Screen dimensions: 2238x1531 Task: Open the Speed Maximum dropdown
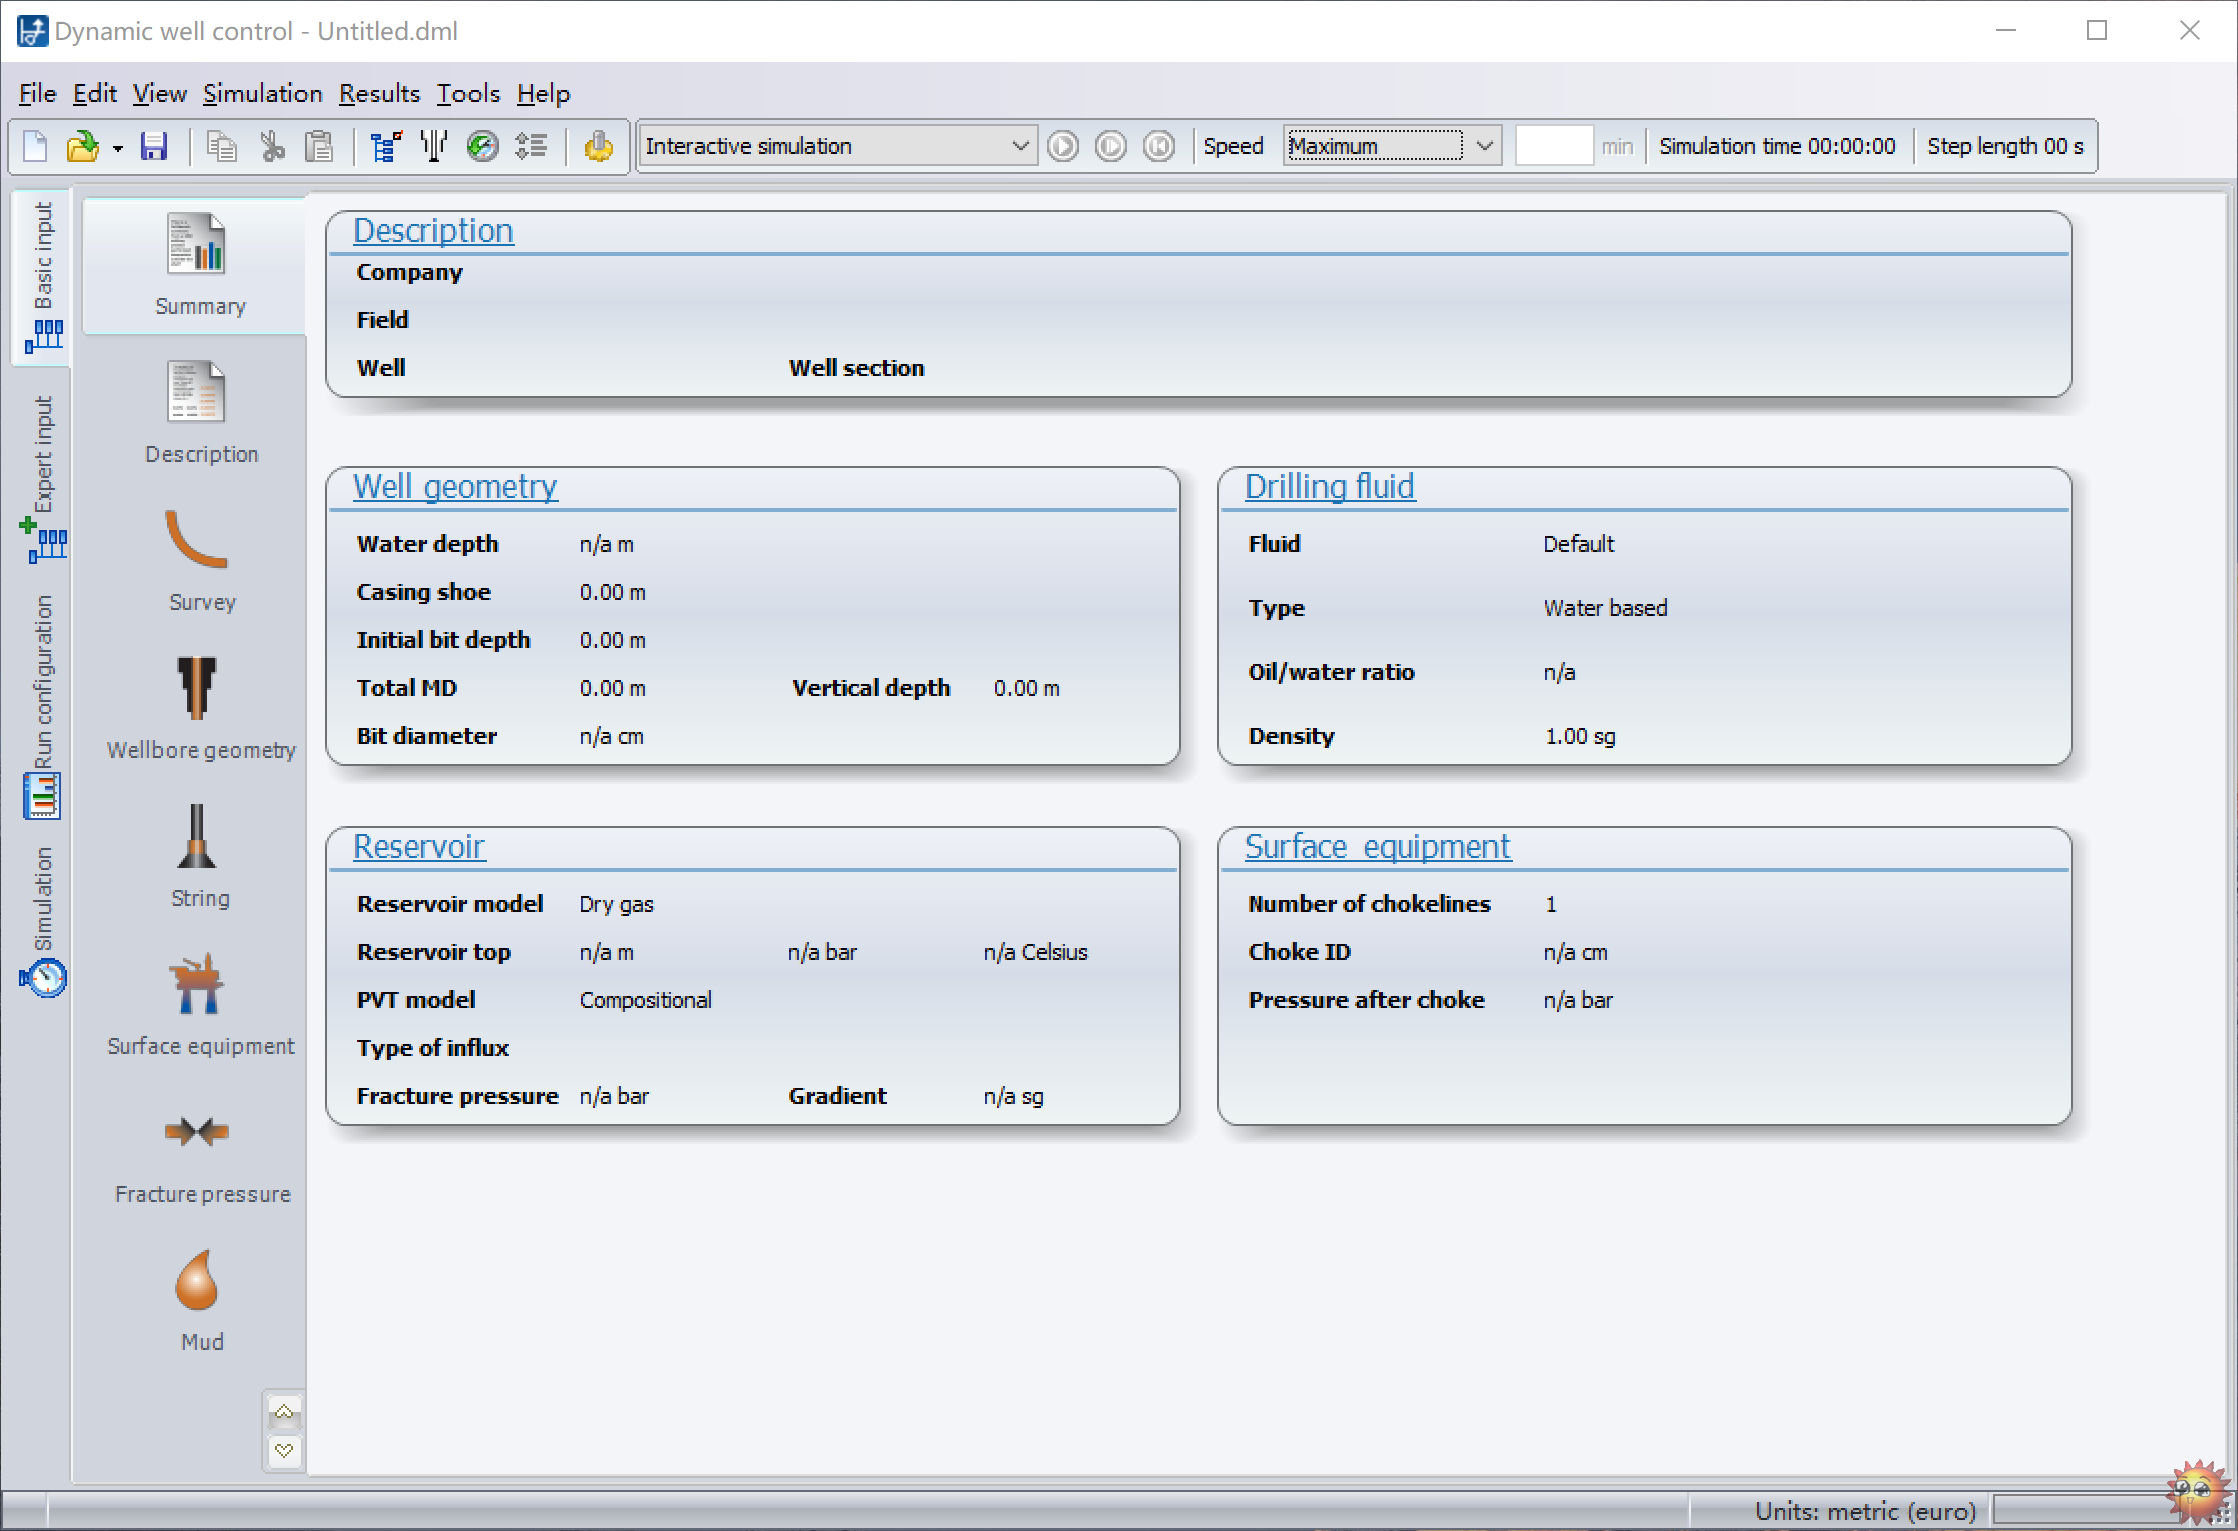click(x=1392, y=146)
